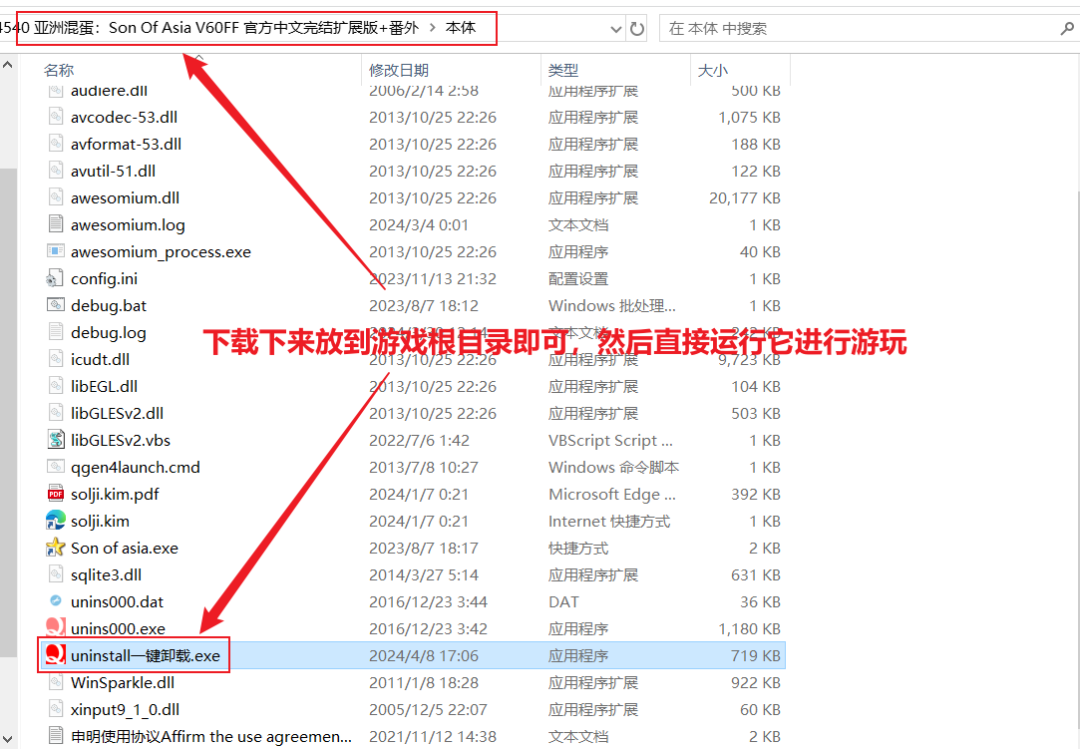The height and width of the screenshot is (749, 1080).
Task: Click the solji.kim.pdf PDF icon
Action: (56, 493)
